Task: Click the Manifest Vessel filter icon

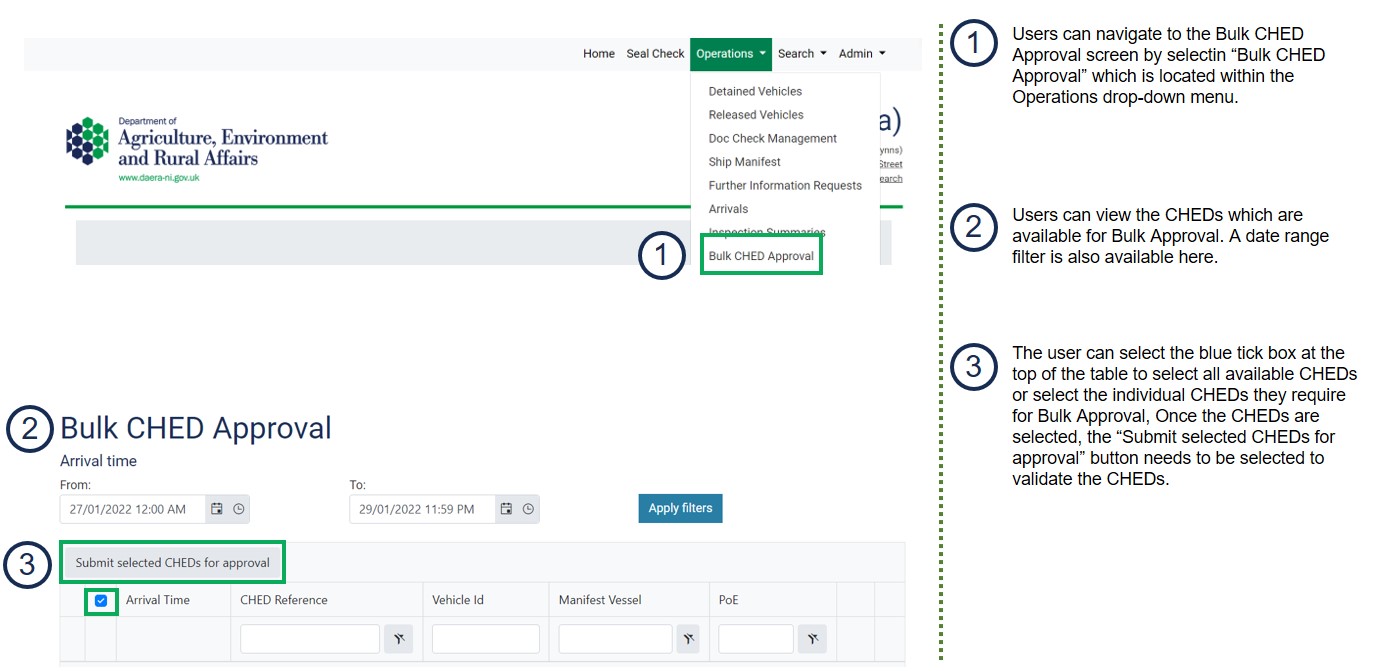Action: (687, 640)
